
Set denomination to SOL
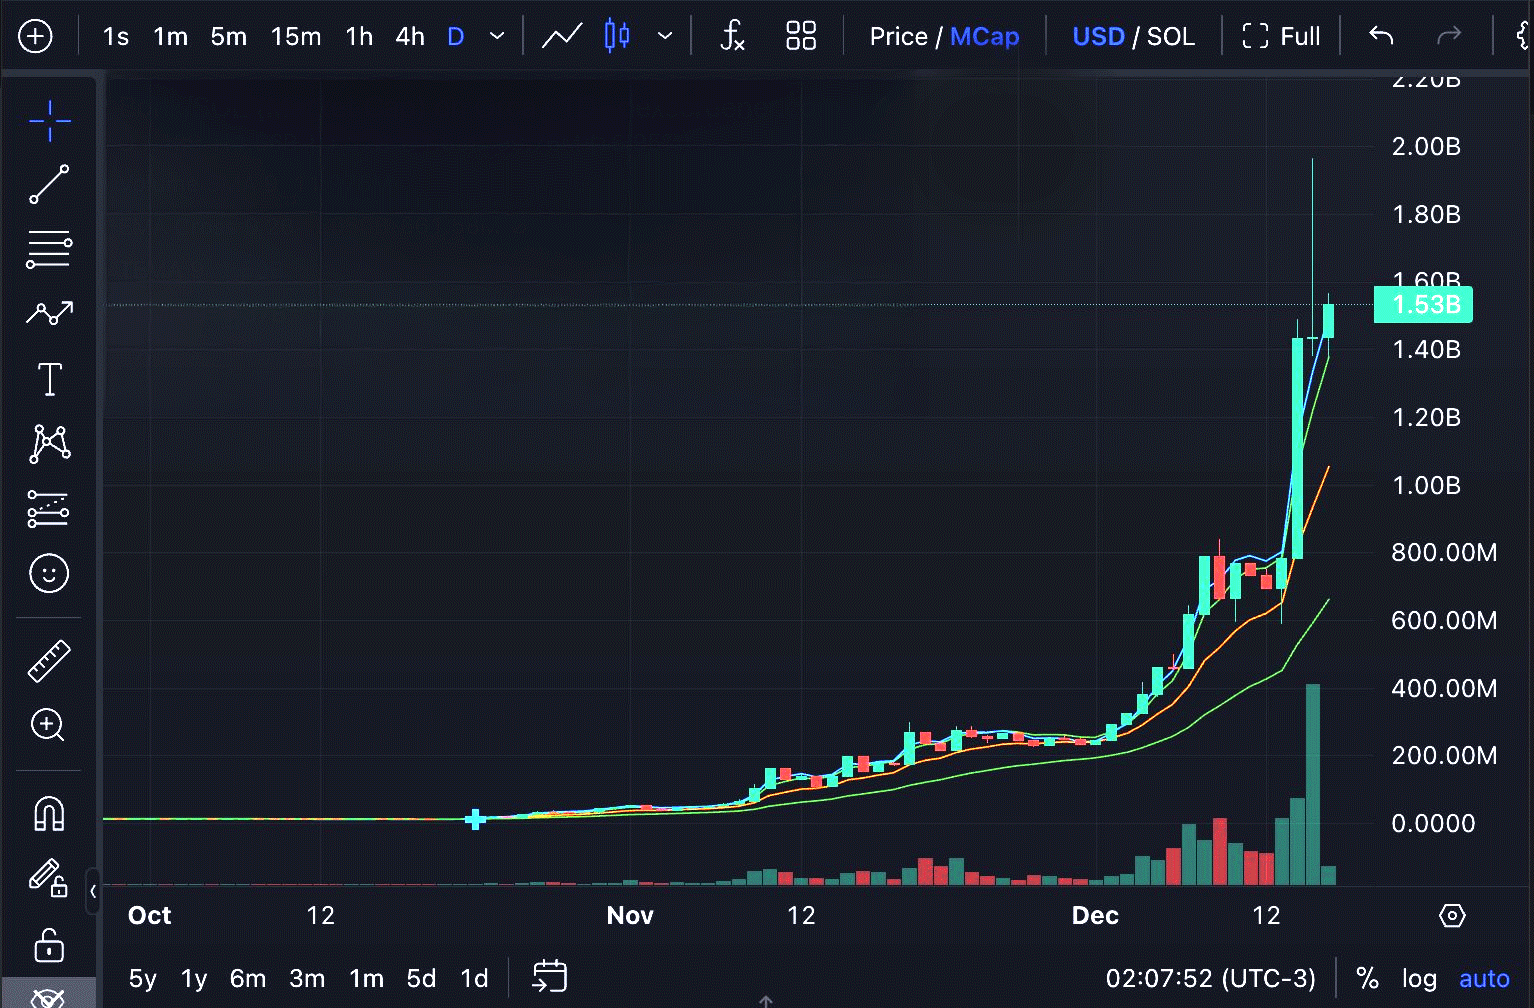(1171, 37)
